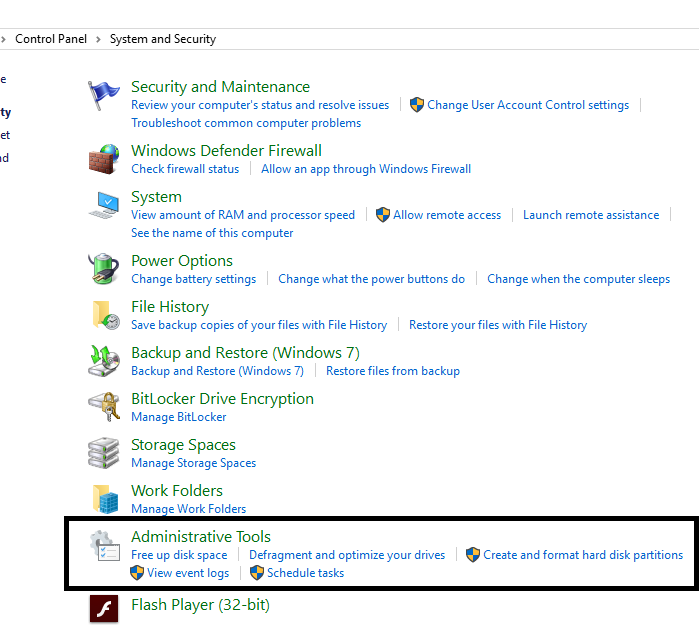This screenshot has width=699, height=633.
Task: Click shield icon beside Allow remote access
Action: pos(382,215)
